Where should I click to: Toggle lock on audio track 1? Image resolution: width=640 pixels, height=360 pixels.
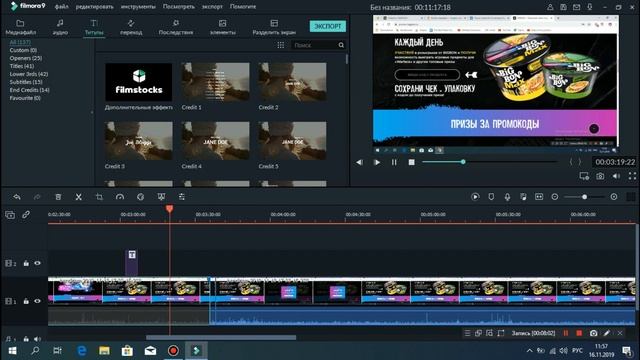click(x=26, y=339)
